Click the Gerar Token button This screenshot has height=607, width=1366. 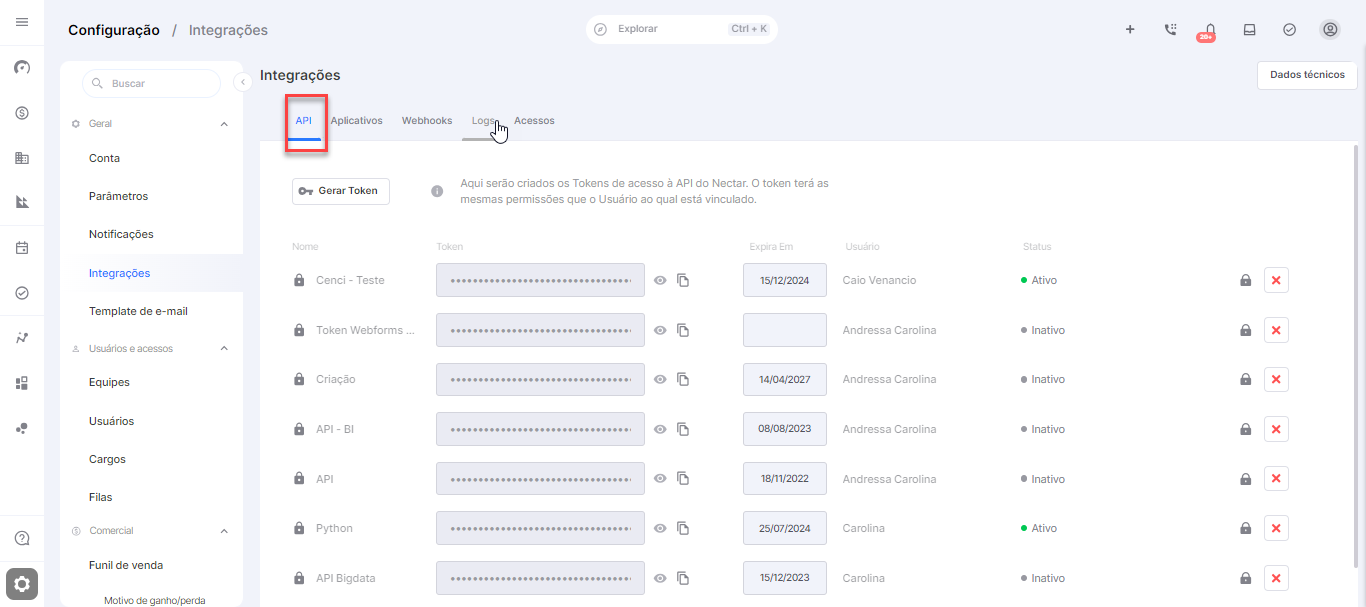point(341,191)
